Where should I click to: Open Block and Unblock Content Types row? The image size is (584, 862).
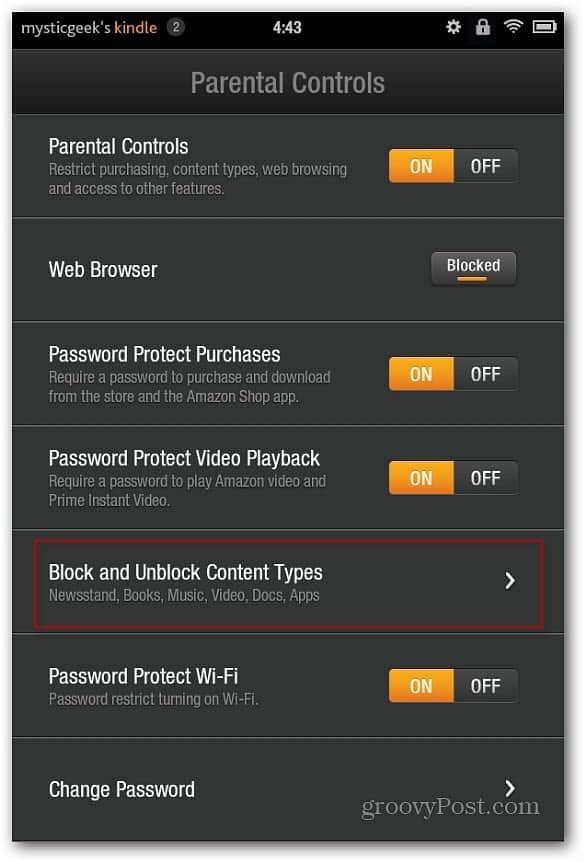coord(289,583)
